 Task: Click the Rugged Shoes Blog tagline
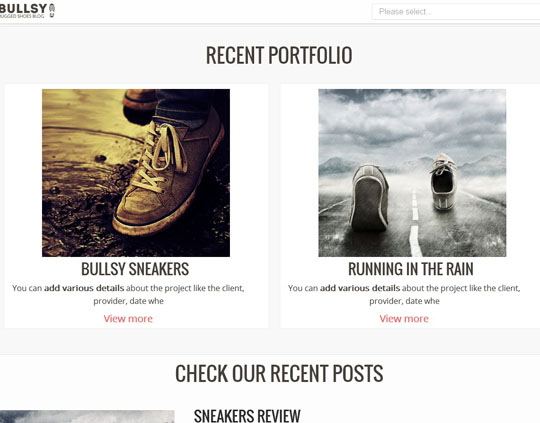pos(22,16)
